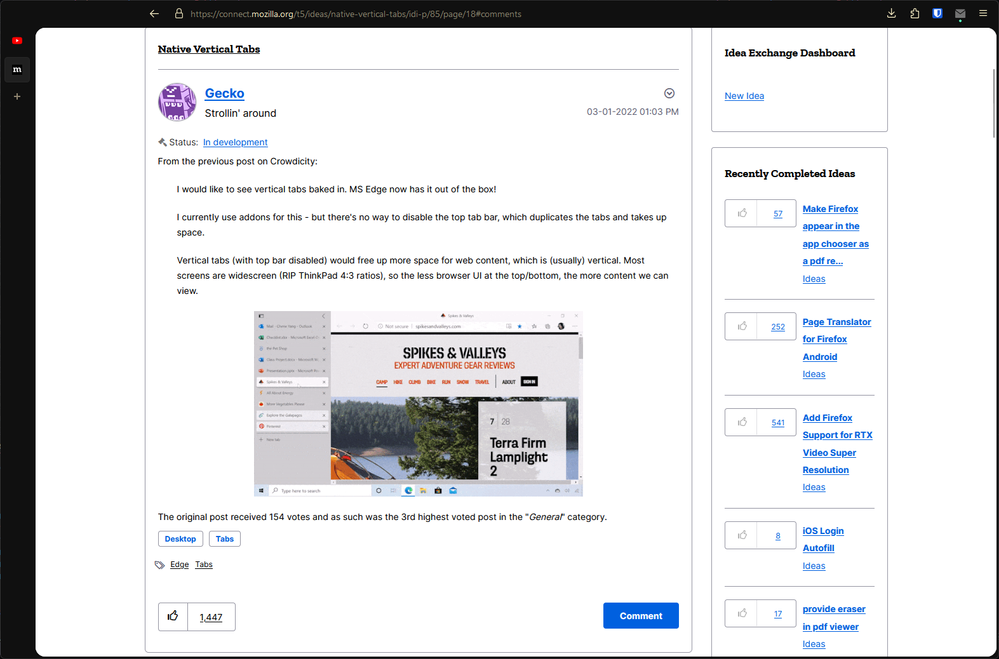
Task: Click Gecko's purple avatar image
Action: (177, 102)
